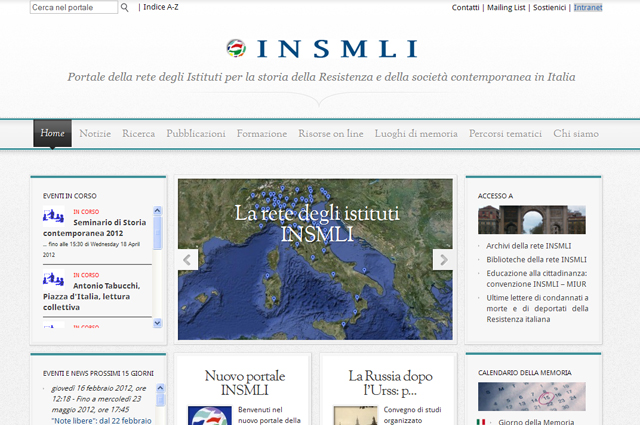Open the Luoghi di memoria menu
Screen dimensions: 640x425
[416, 134]
